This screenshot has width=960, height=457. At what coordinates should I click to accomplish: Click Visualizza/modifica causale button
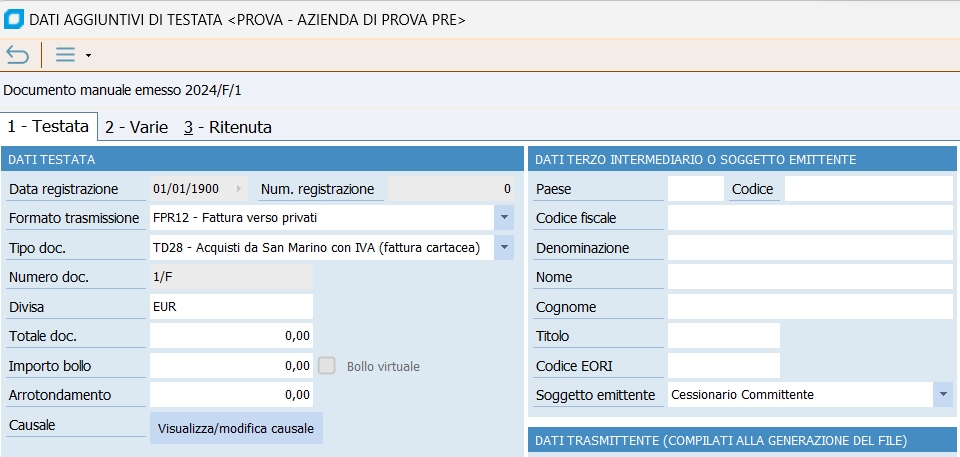point(236,429)
